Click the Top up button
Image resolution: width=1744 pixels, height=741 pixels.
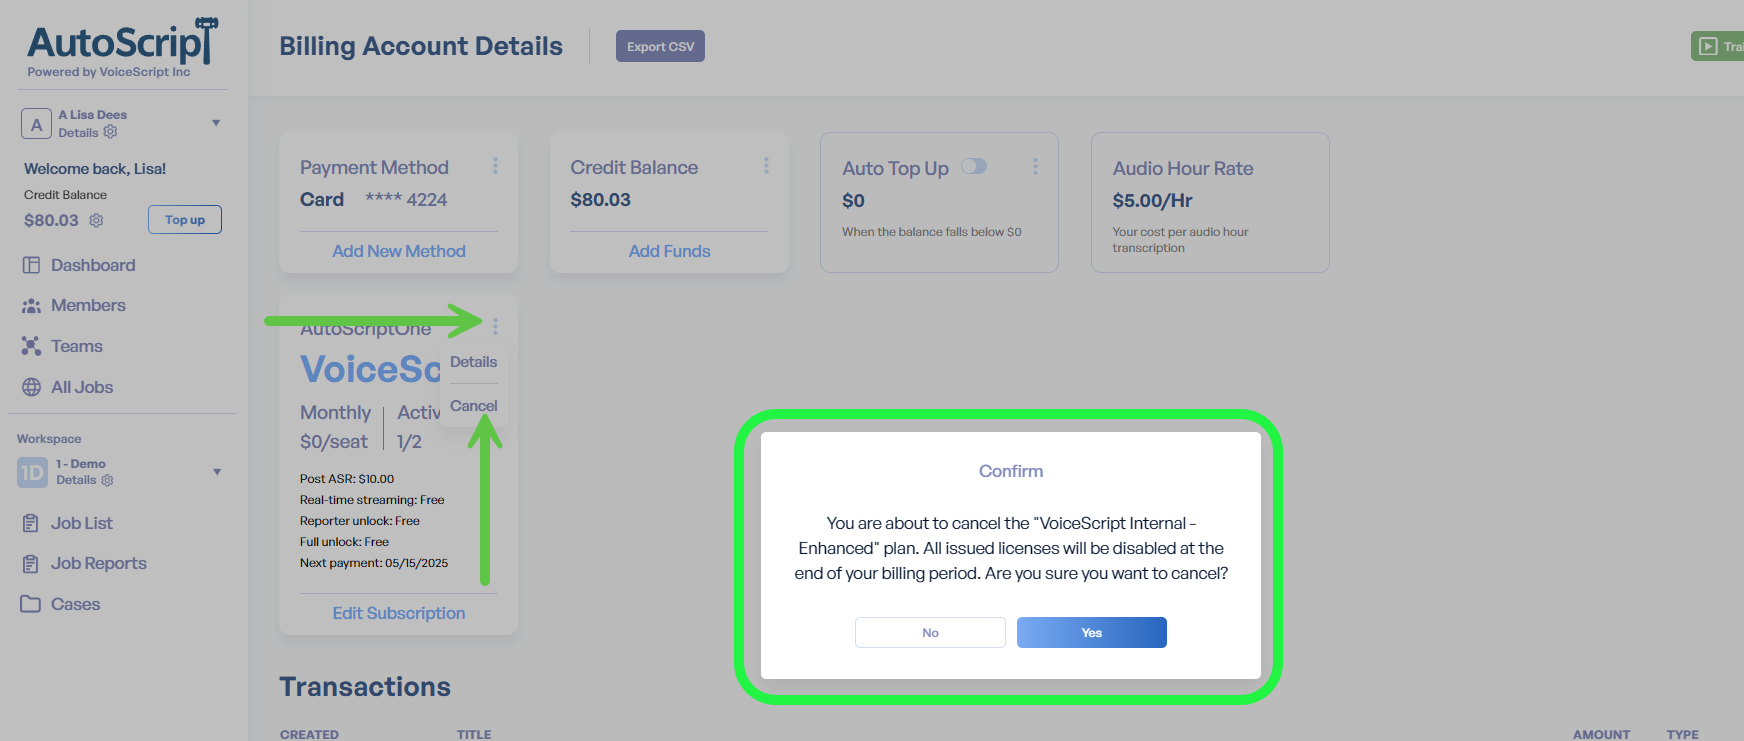pos(185,220)
